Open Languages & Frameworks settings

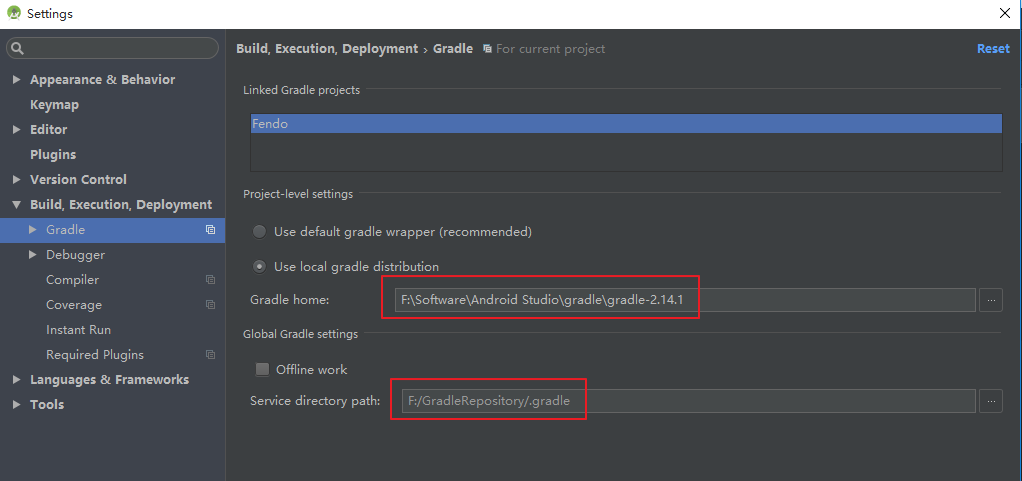coord(112,379)
